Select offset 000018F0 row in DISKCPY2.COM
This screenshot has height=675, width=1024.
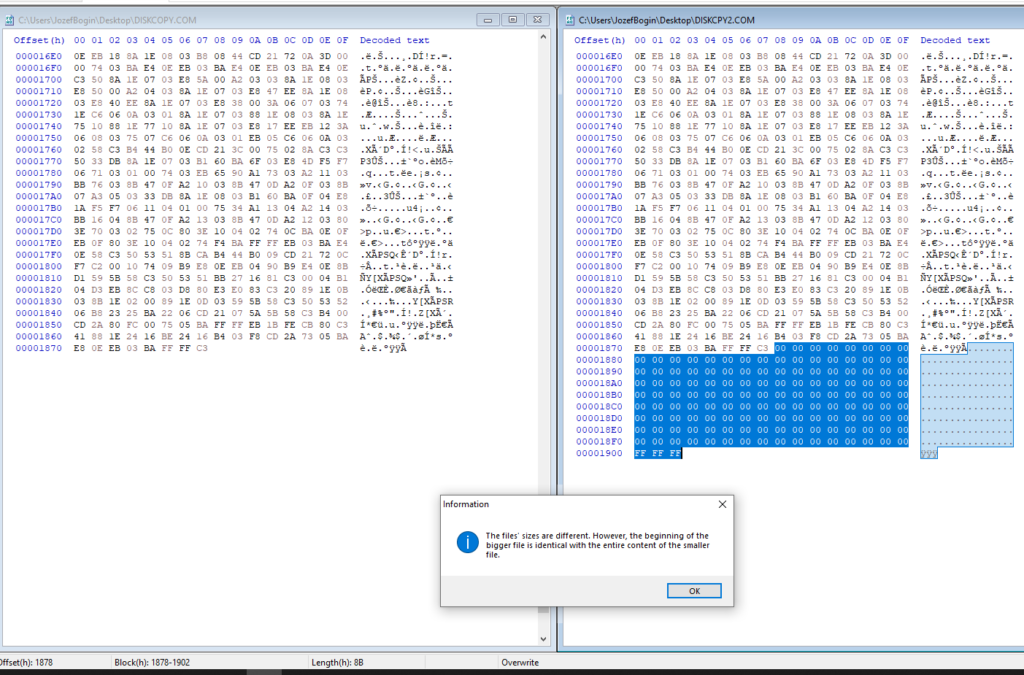795,442
